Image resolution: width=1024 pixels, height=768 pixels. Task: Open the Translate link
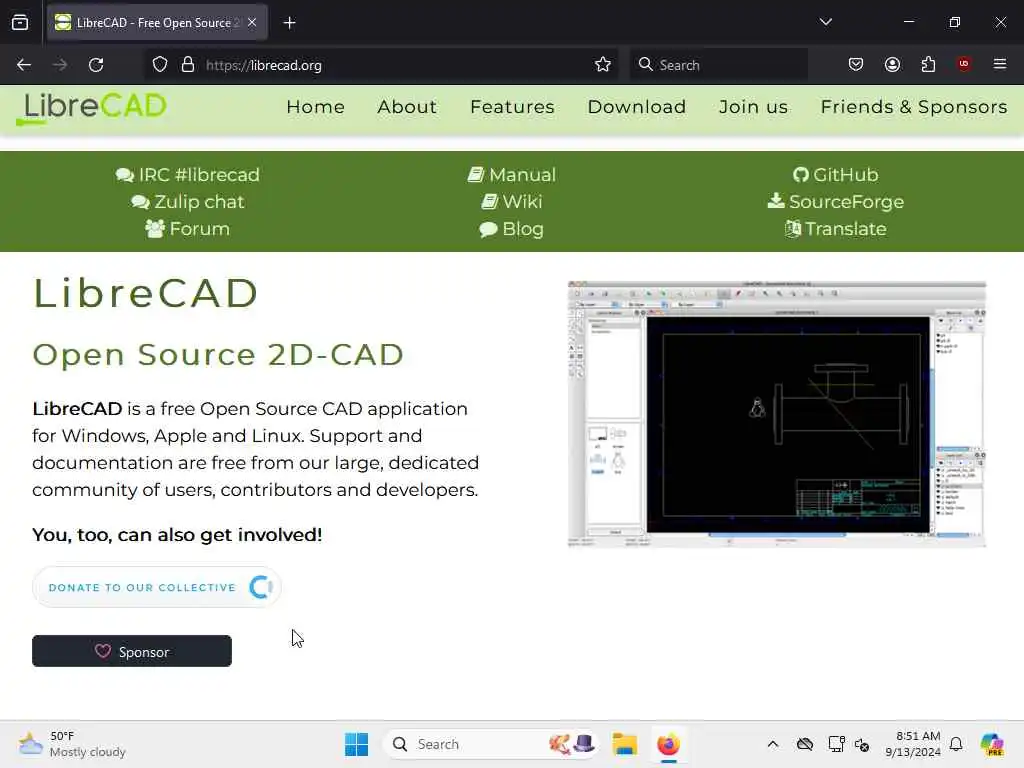pyautogui.click(x=836, y=229)
